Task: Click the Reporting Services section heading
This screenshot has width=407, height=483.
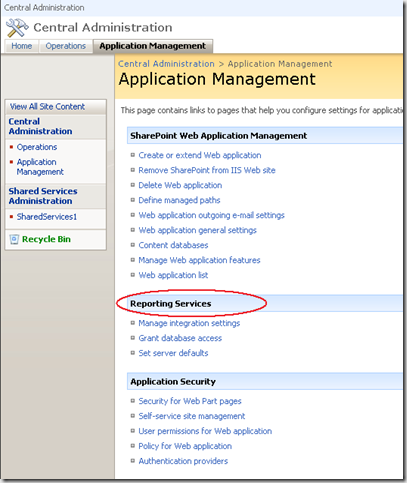Action: (171, 304)
